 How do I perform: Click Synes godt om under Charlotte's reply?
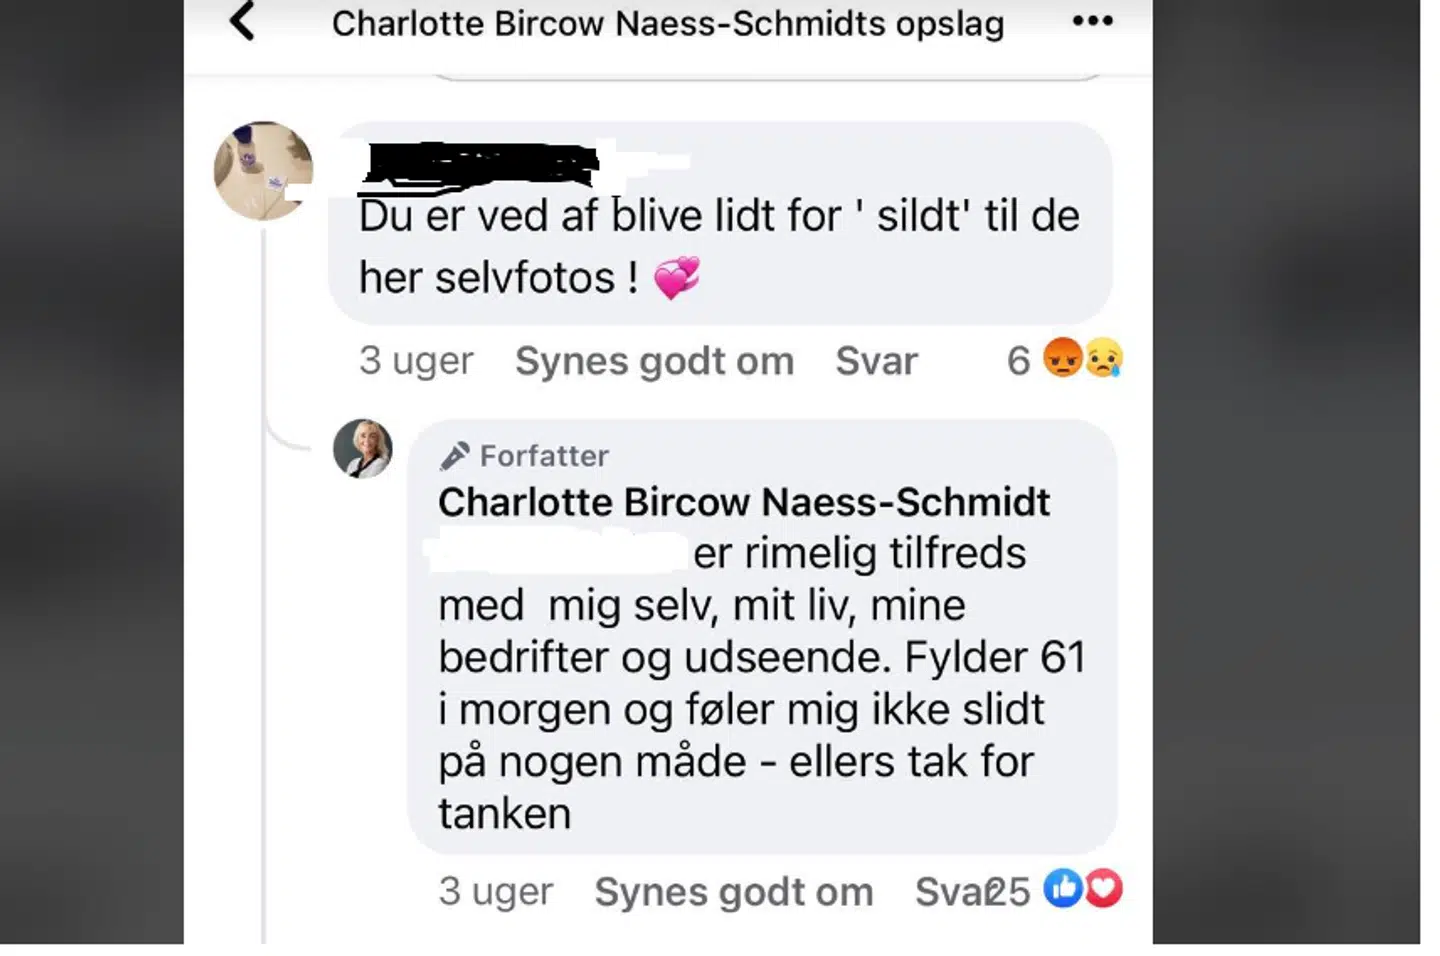tap(734, 891)
